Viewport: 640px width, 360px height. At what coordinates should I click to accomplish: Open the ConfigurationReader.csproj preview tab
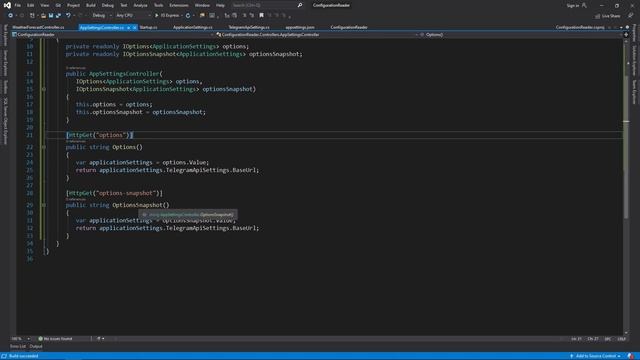pyautogui.click(x=580, y=27)
